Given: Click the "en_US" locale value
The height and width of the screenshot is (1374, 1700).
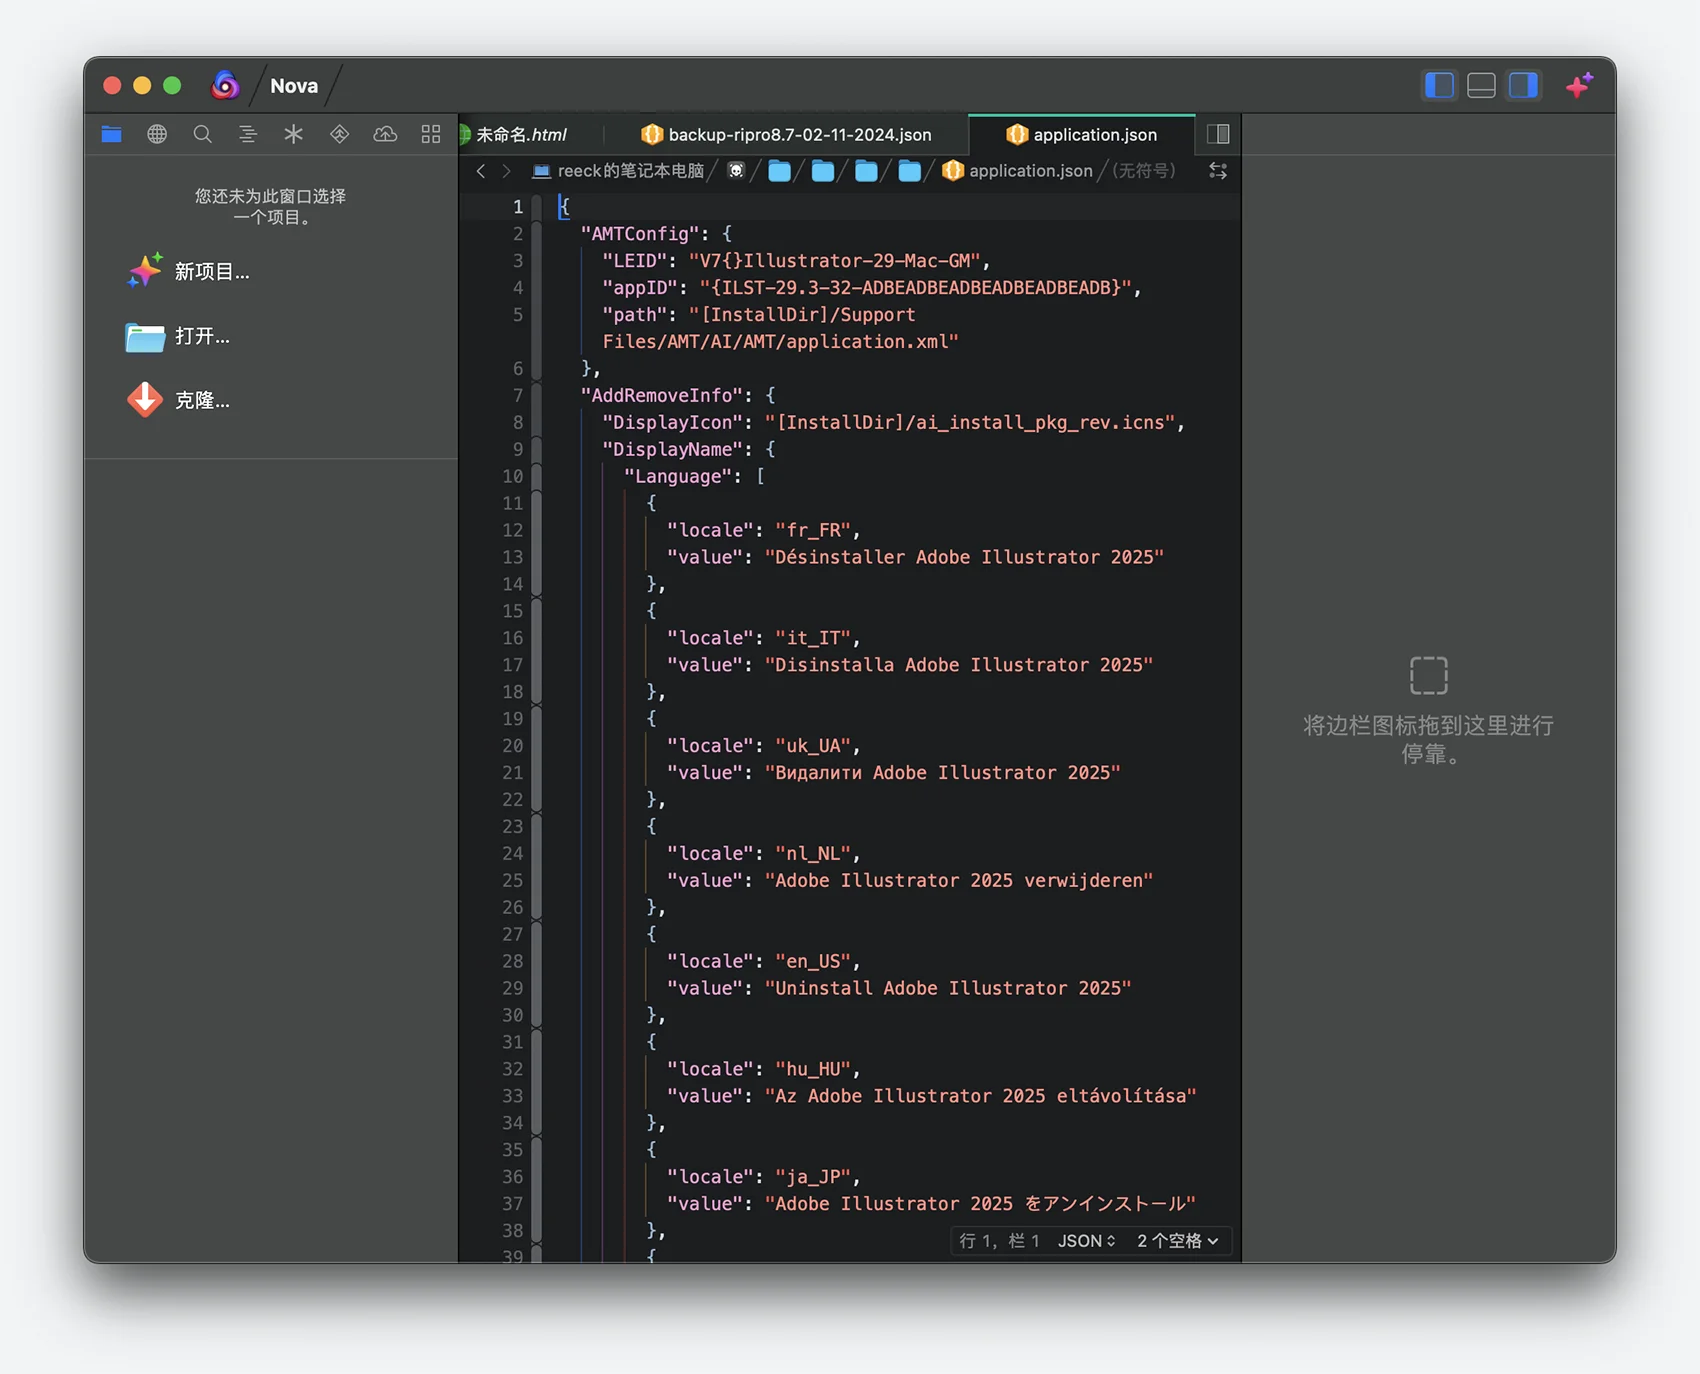Looking at the screenshot, I should 813,961.
